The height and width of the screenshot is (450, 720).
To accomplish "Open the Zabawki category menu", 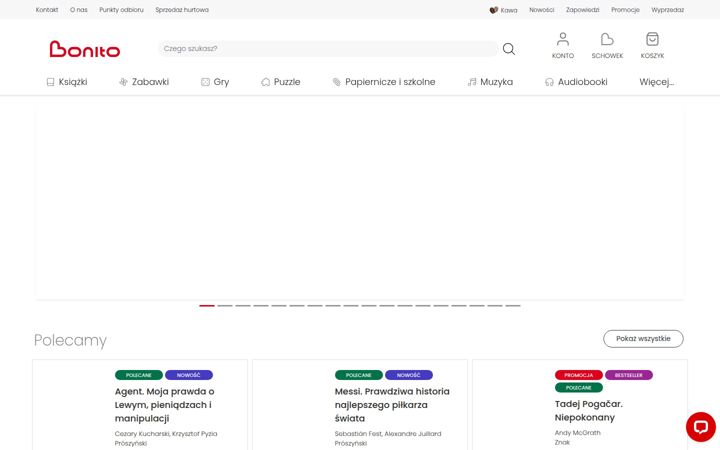I will click(x=151, y=82).
